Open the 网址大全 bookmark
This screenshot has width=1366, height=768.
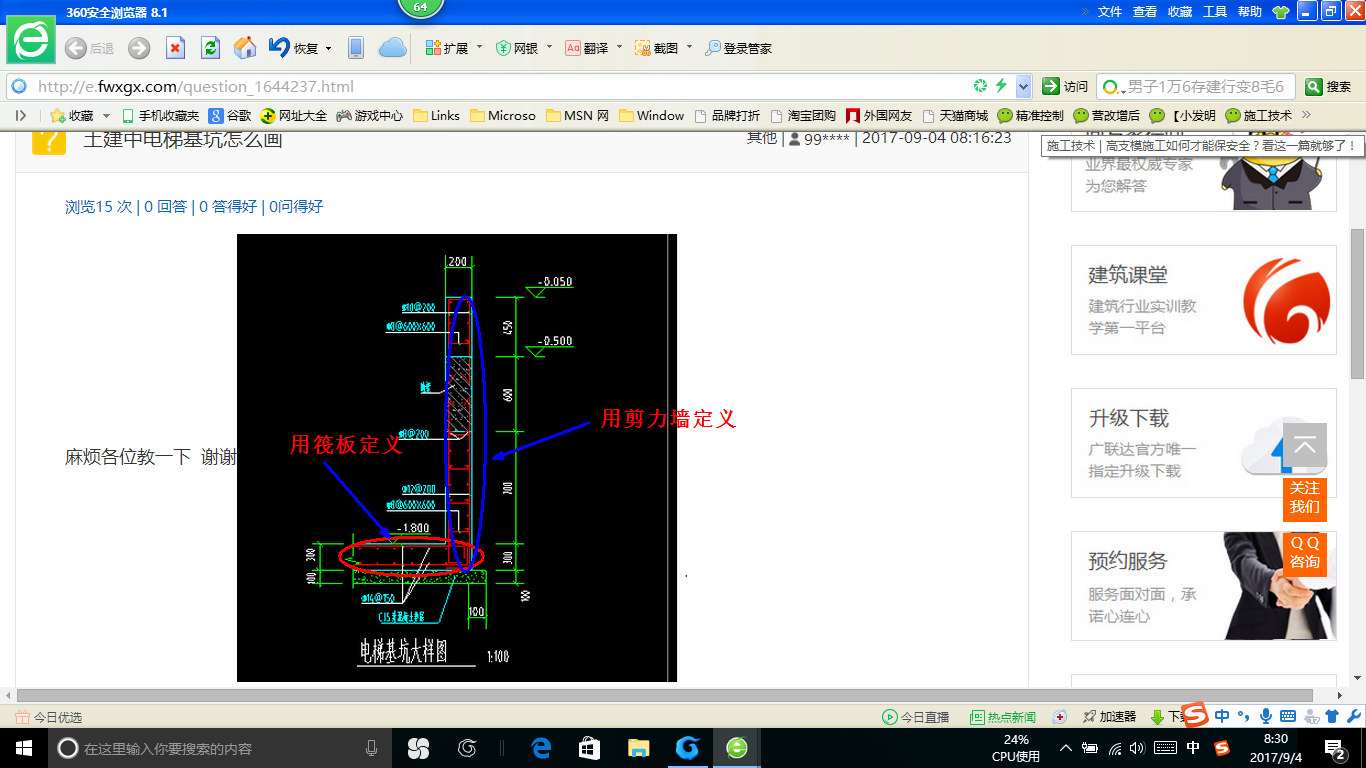294,116
